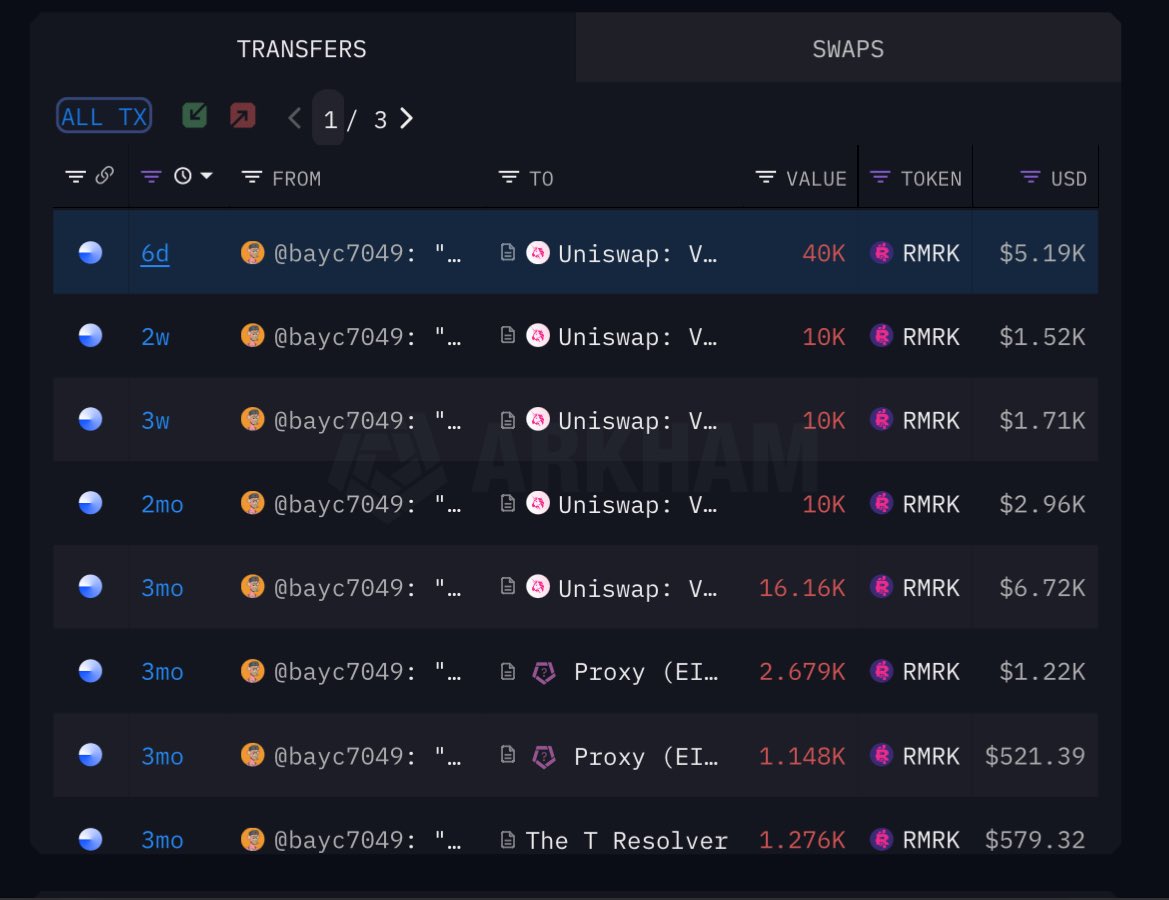The height and width of the screenshot is (900, 1169).
Task: Click the Ethereum chain icon in 2w row
Action: (90, 336)
